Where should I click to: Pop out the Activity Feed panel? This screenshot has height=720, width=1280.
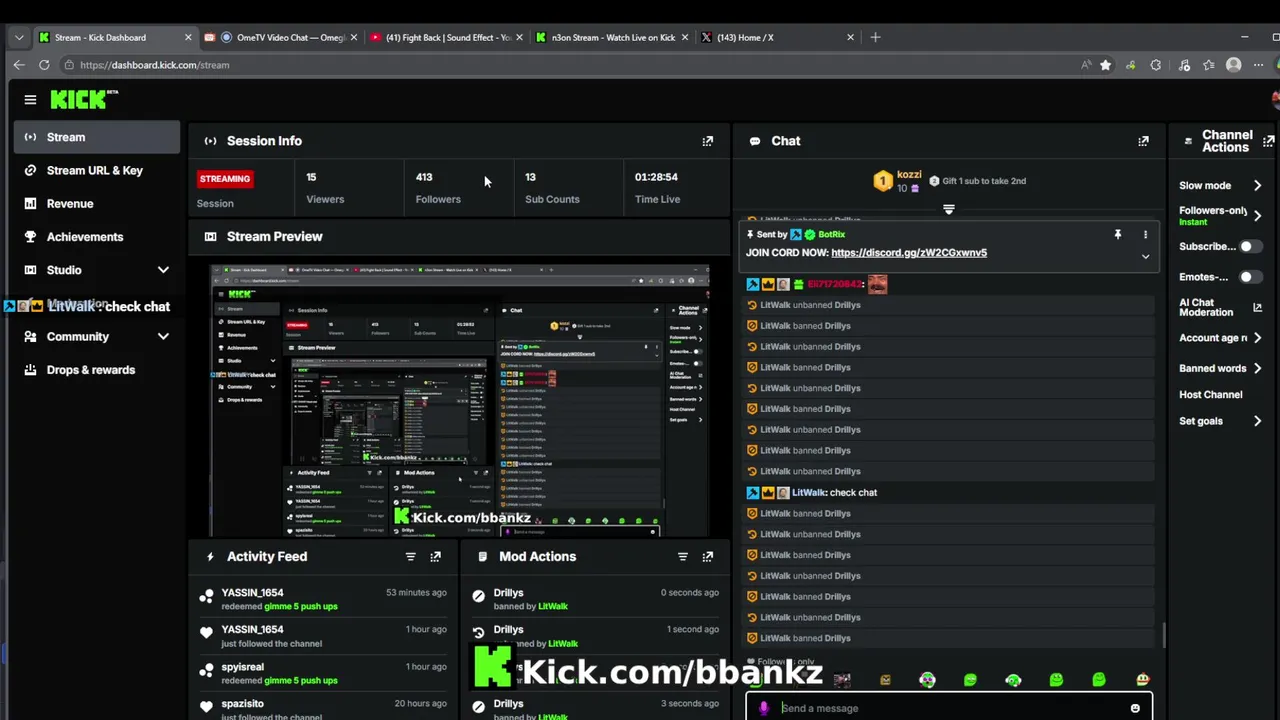[x=435, y=557]
